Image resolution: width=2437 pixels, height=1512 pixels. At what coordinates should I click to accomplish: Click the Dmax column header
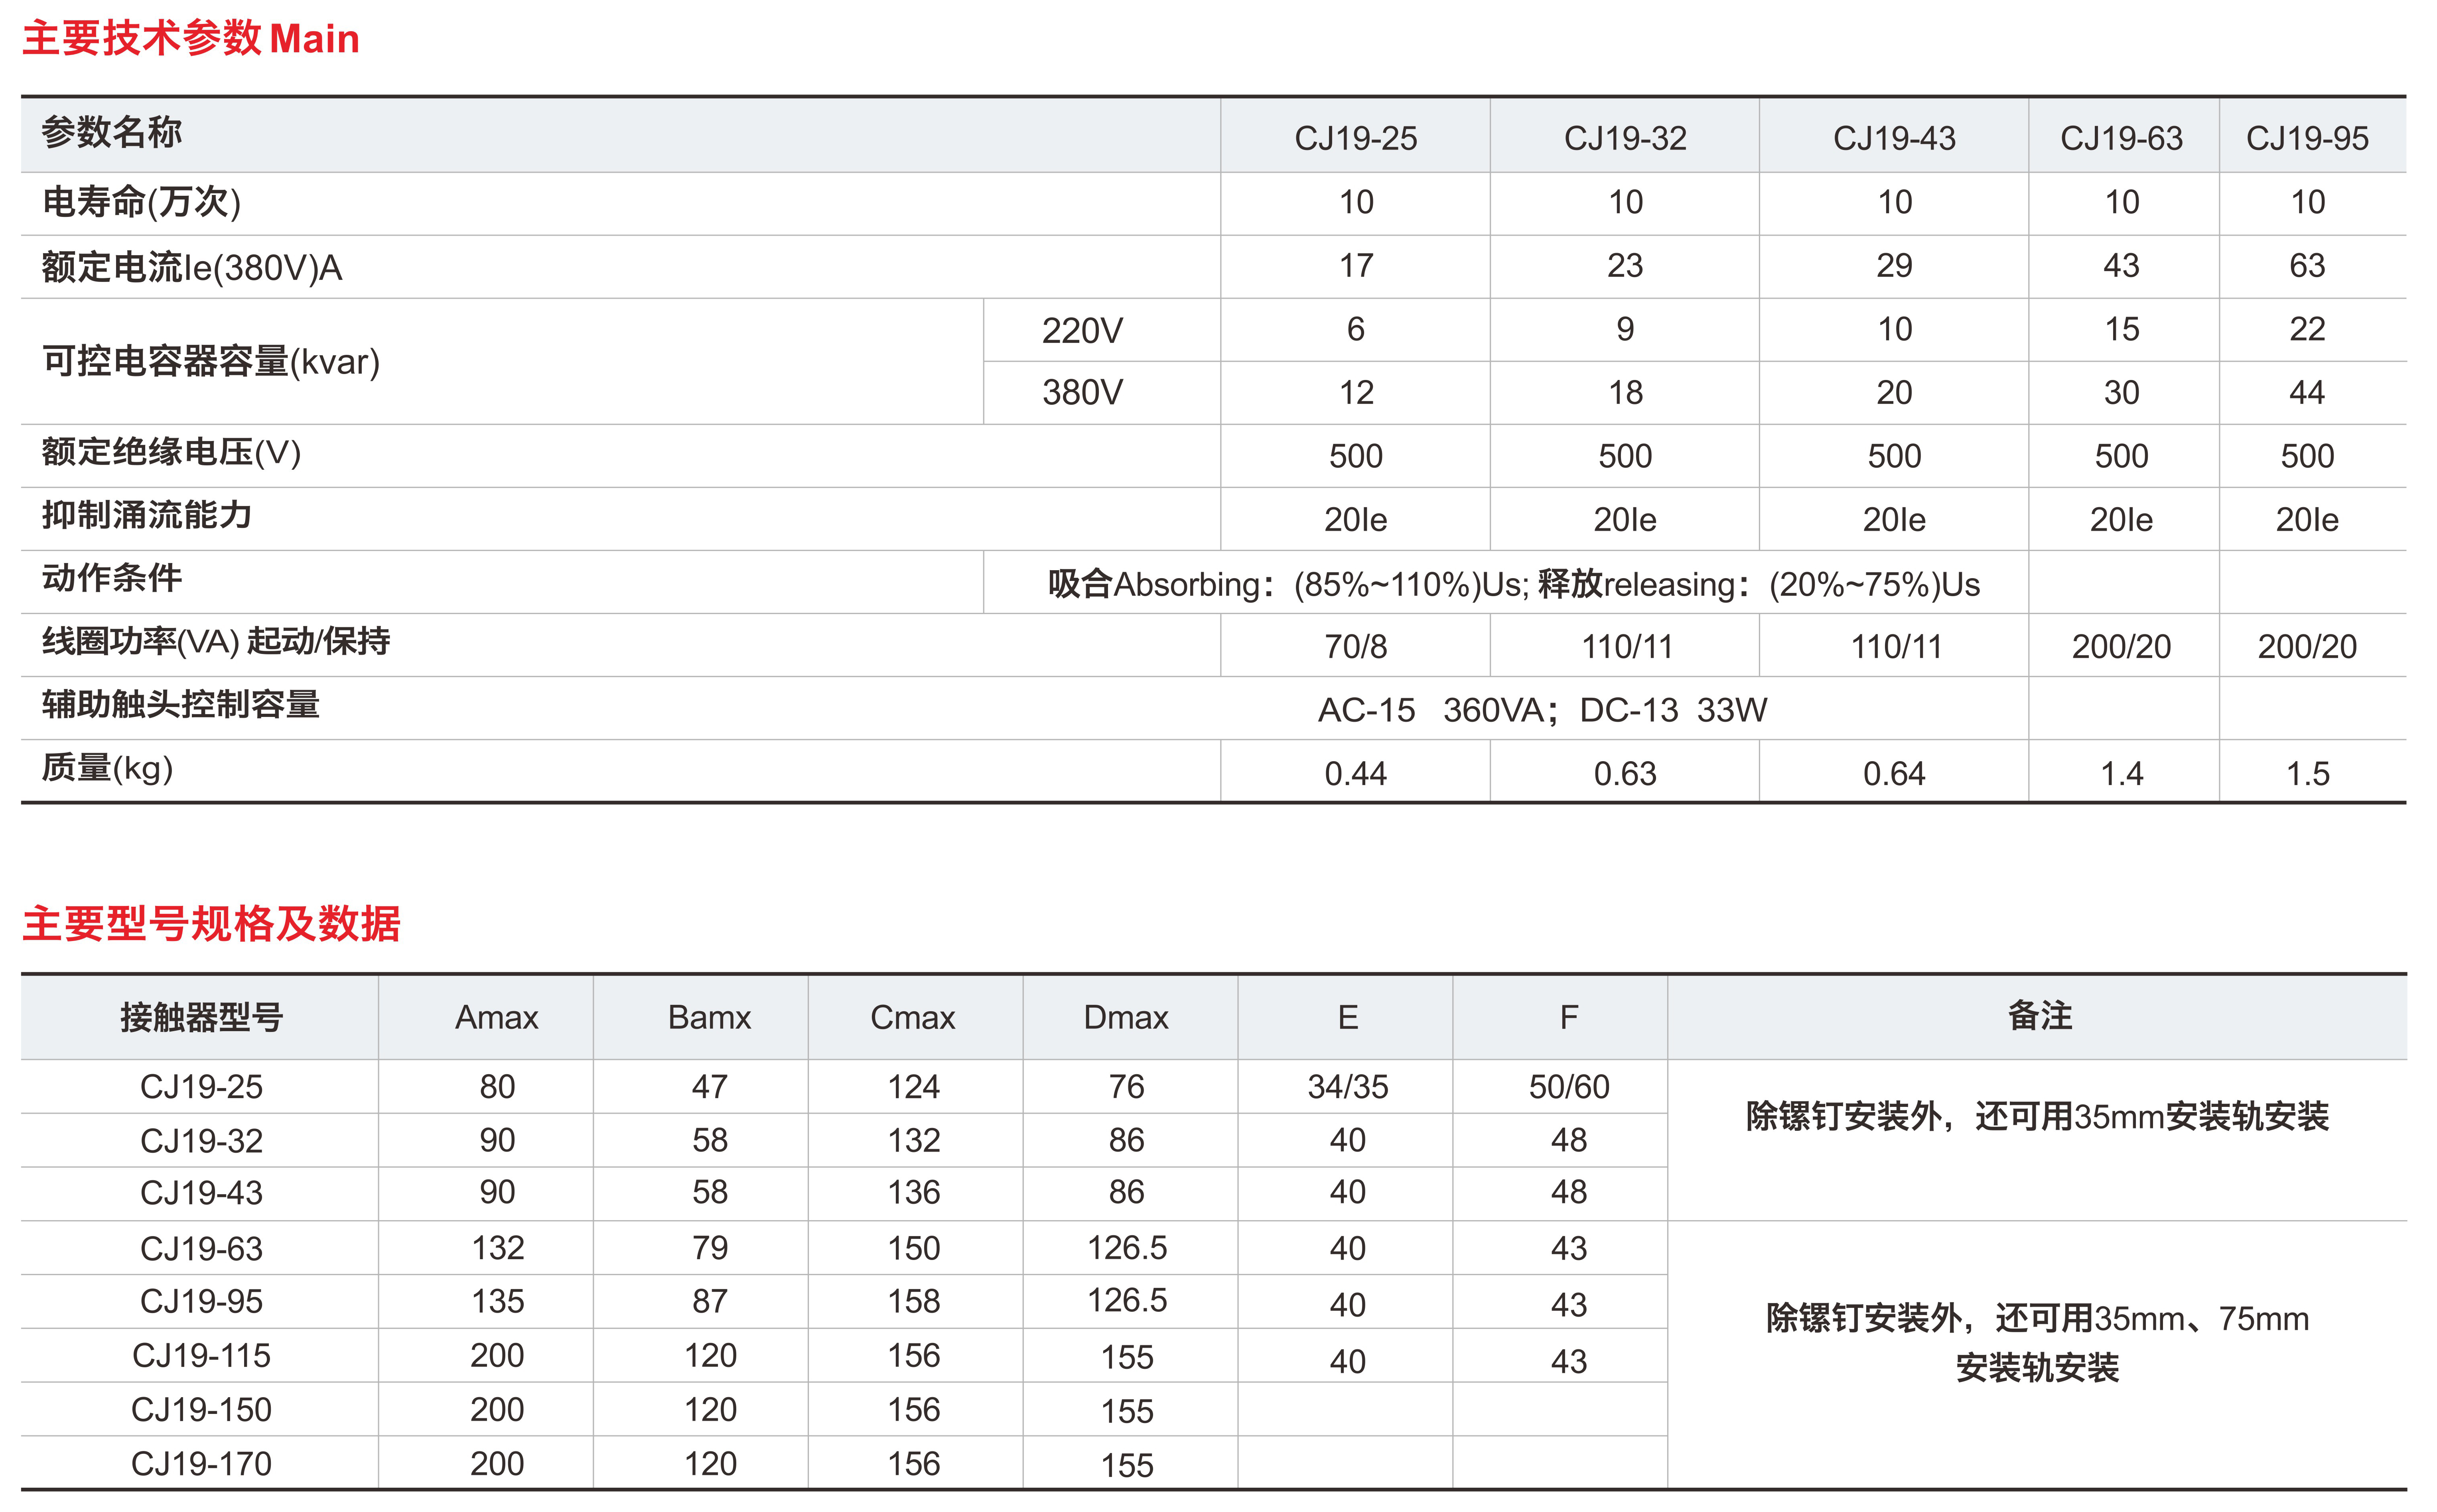(x=1126, y=1017)
